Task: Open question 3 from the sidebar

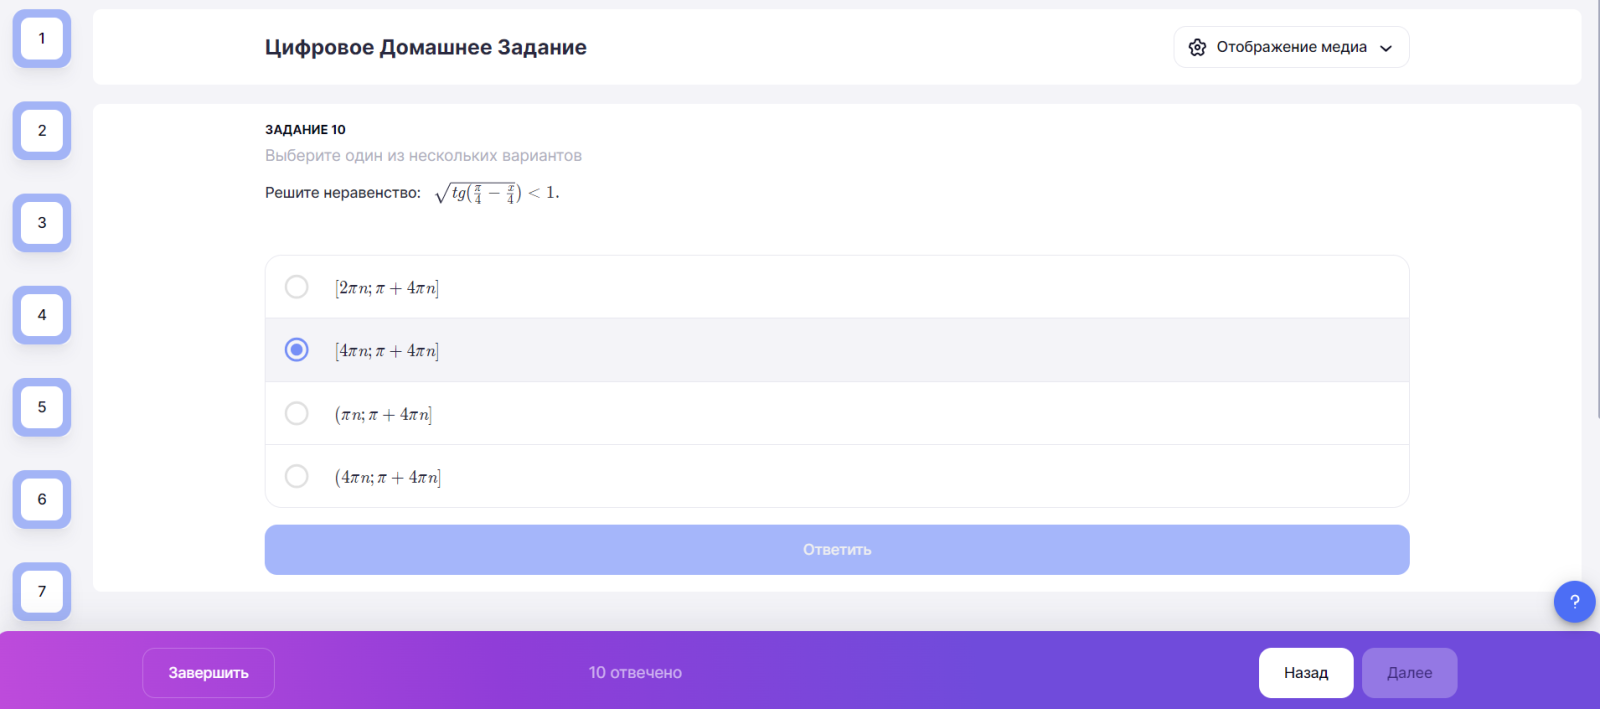Action: point(42,222)
